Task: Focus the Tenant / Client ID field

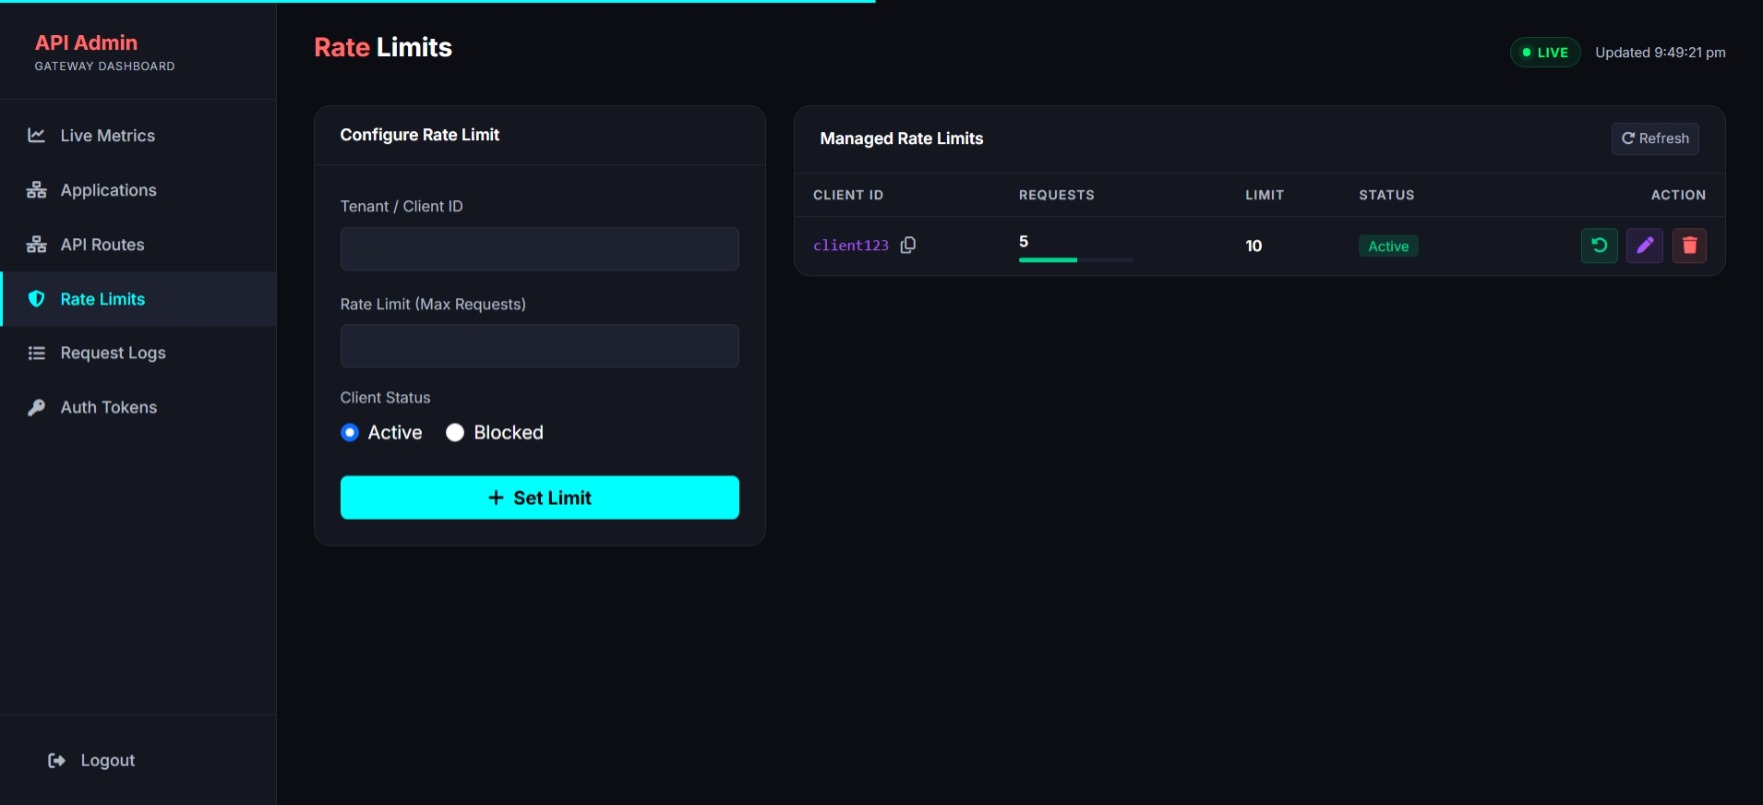Action: [539, 248]
